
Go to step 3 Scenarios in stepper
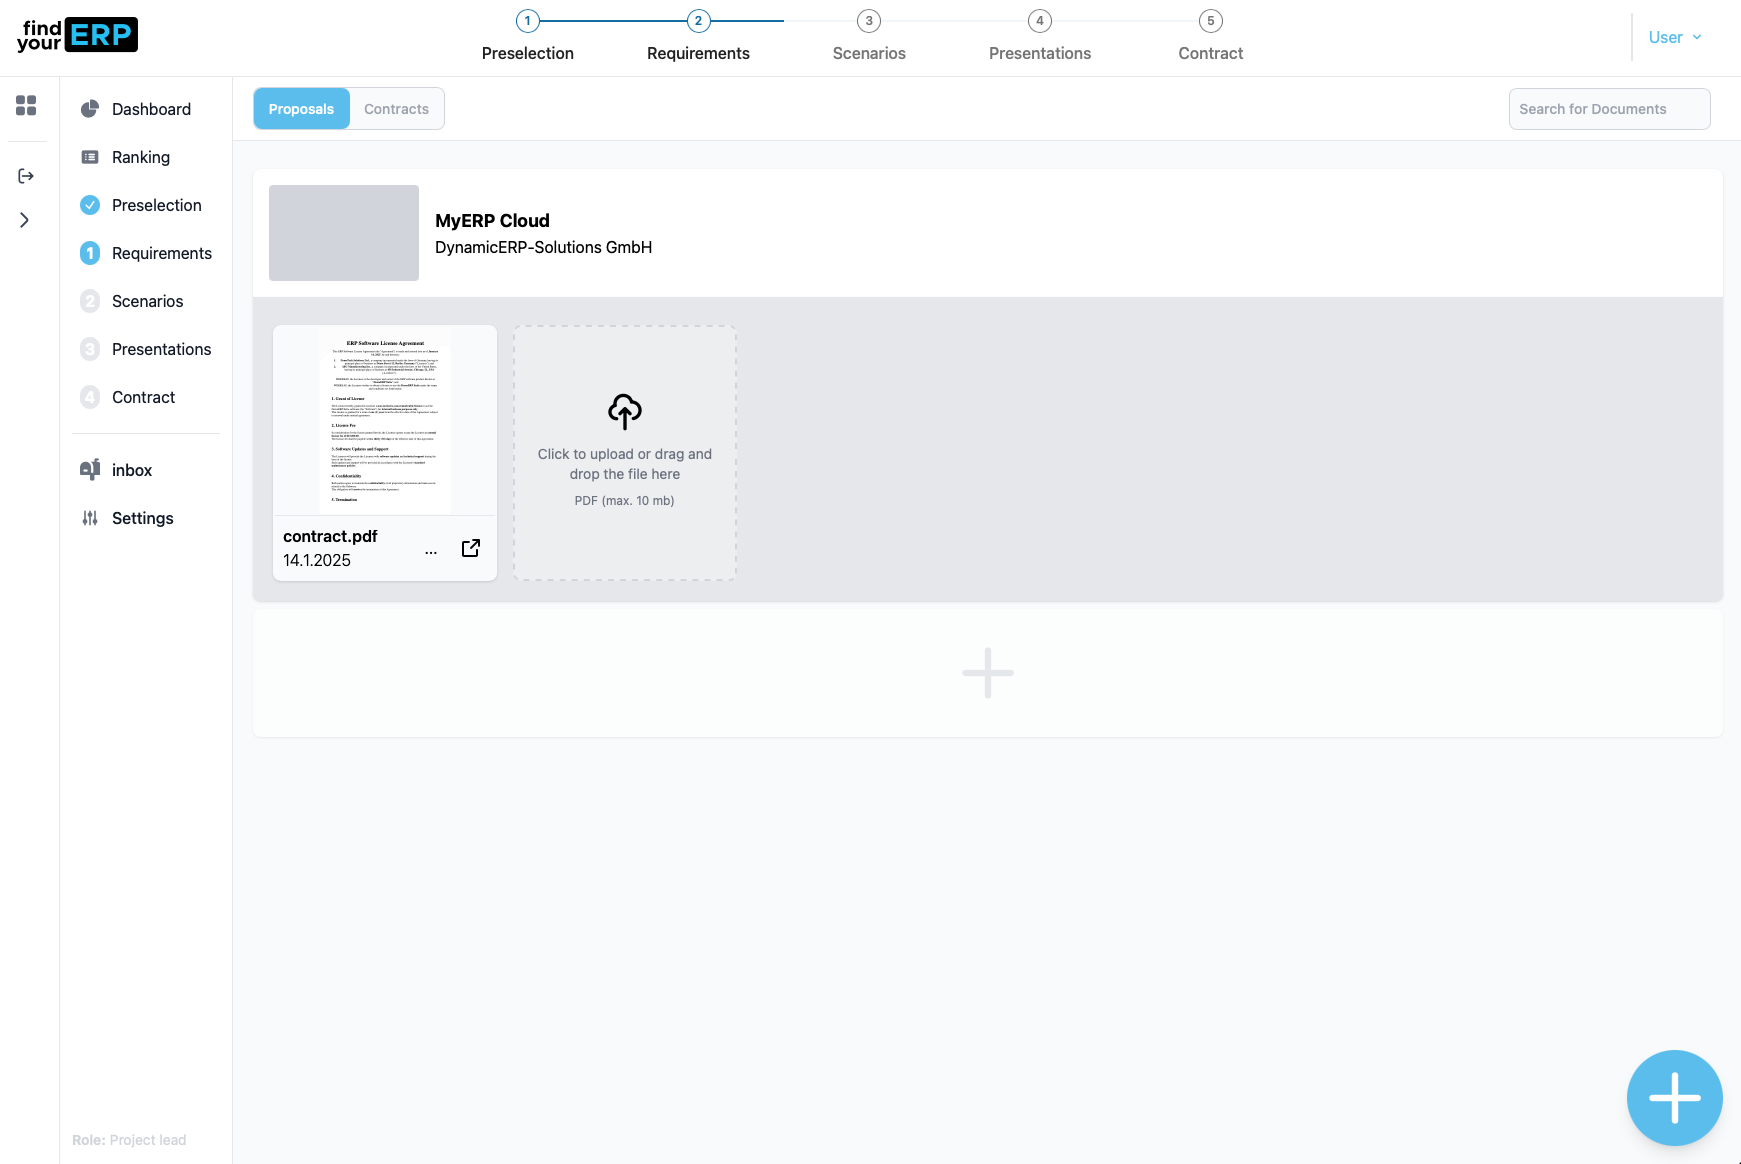(x=869, y=37)
